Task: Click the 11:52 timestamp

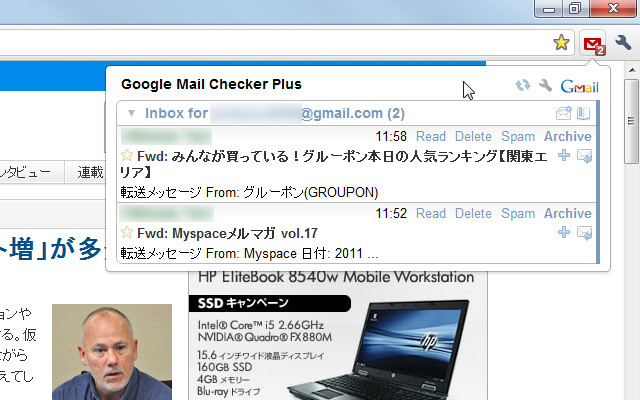Action: pos(391,213)
